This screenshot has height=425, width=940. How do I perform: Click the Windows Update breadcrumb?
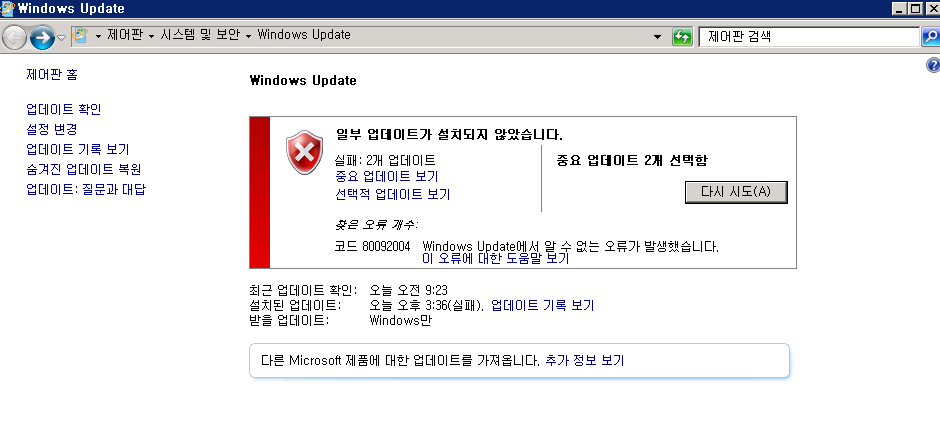[x=304, y=35]
